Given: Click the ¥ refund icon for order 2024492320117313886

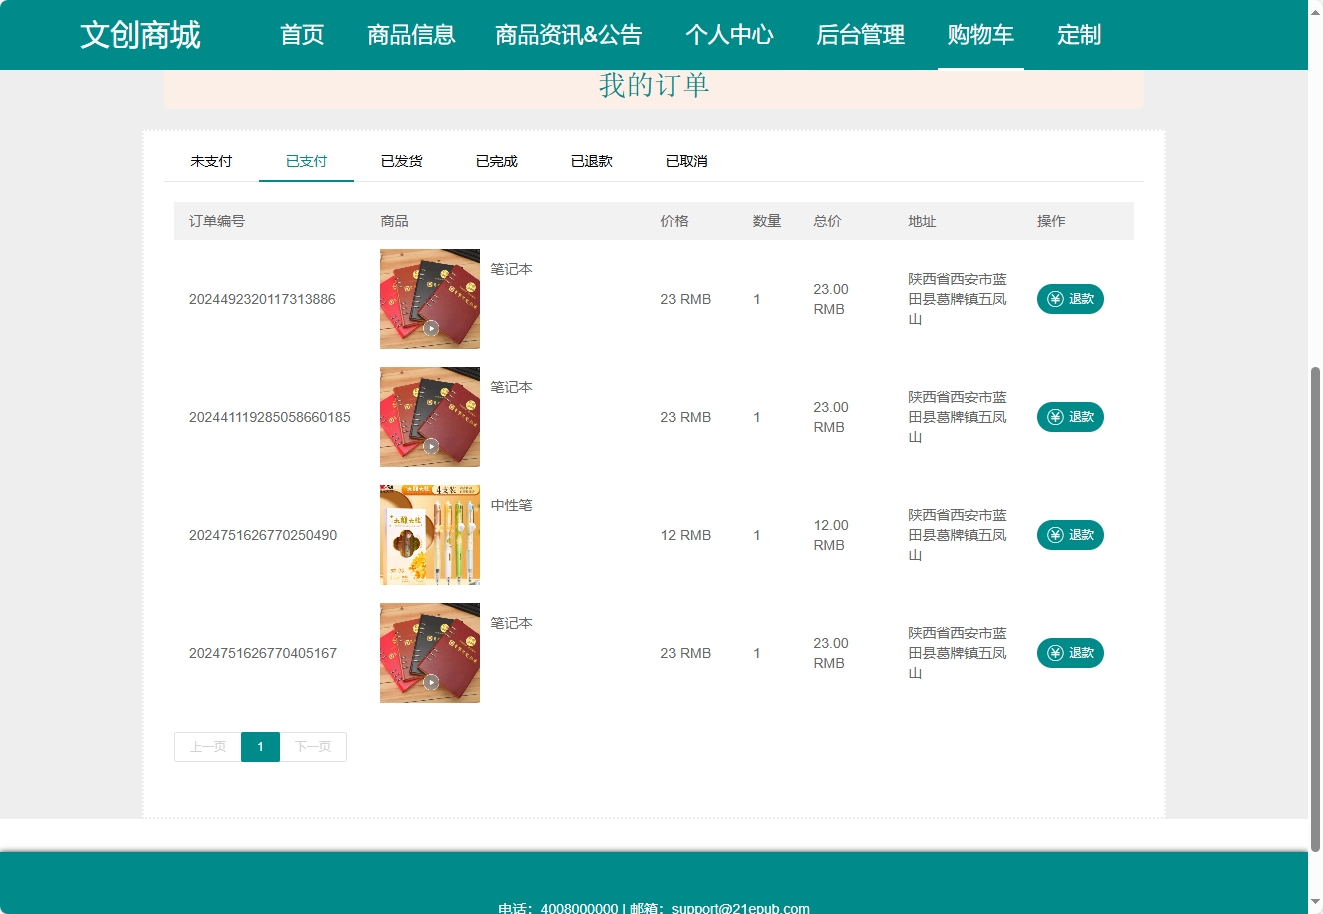Looking at the screenshot, I should pyautogui.click(x=1054, y=298).
